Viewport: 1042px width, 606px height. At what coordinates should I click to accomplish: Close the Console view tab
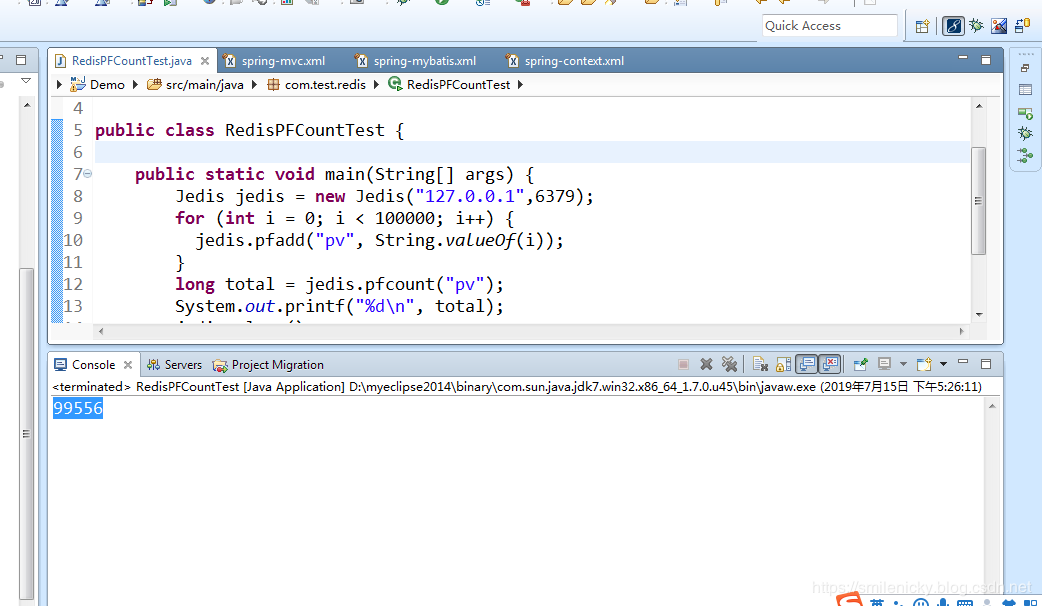[128, 365]
